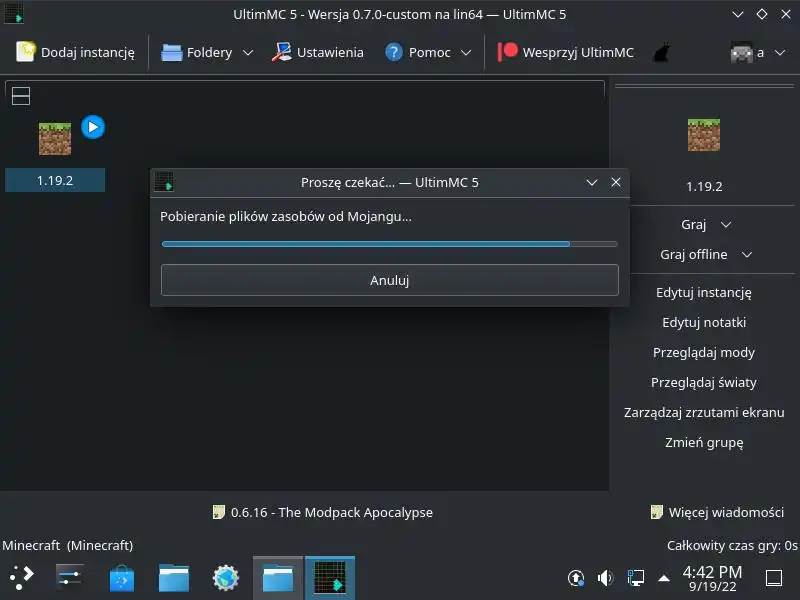Click the blue play badge on instance
The image size is (800, 600).
(93, 127)
